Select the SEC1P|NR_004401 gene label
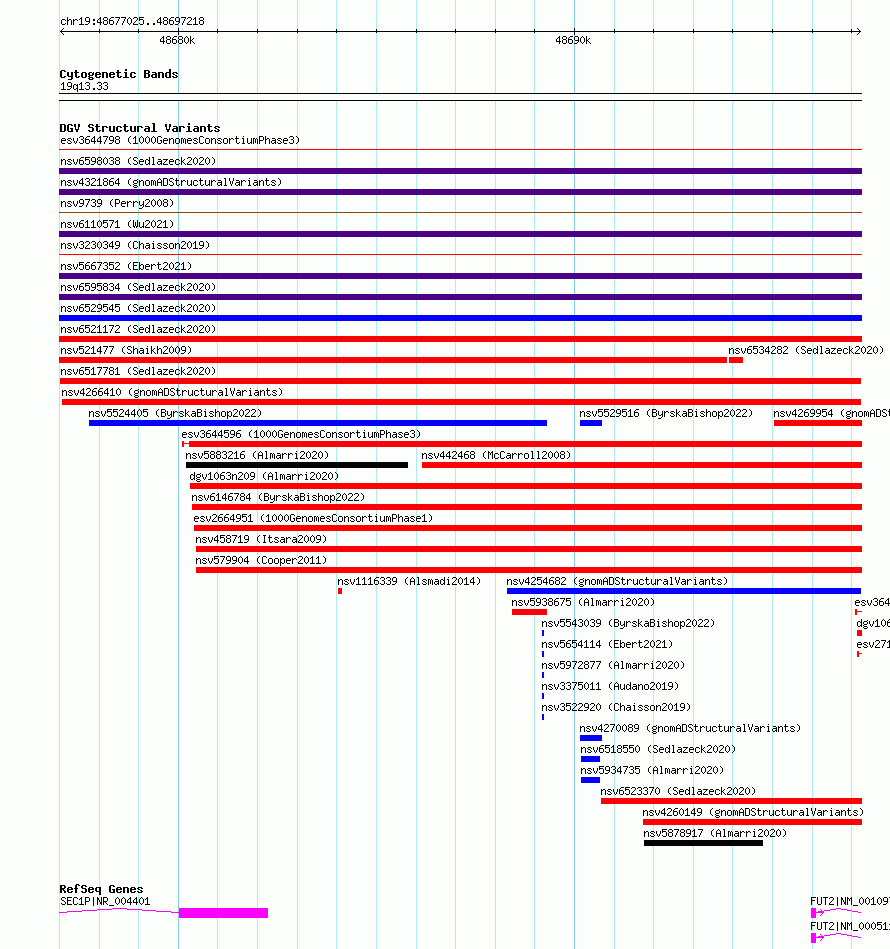Screen dimensions: 890x949 point(105,901)
